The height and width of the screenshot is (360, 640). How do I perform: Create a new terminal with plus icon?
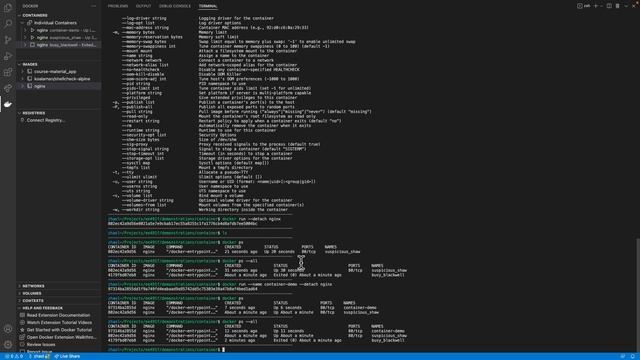pos(596,6)
